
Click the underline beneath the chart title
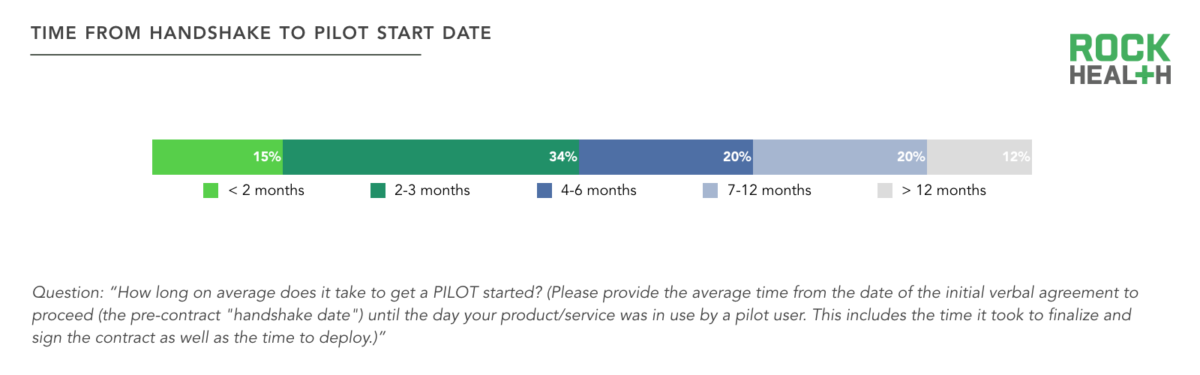tap(226, 54)
